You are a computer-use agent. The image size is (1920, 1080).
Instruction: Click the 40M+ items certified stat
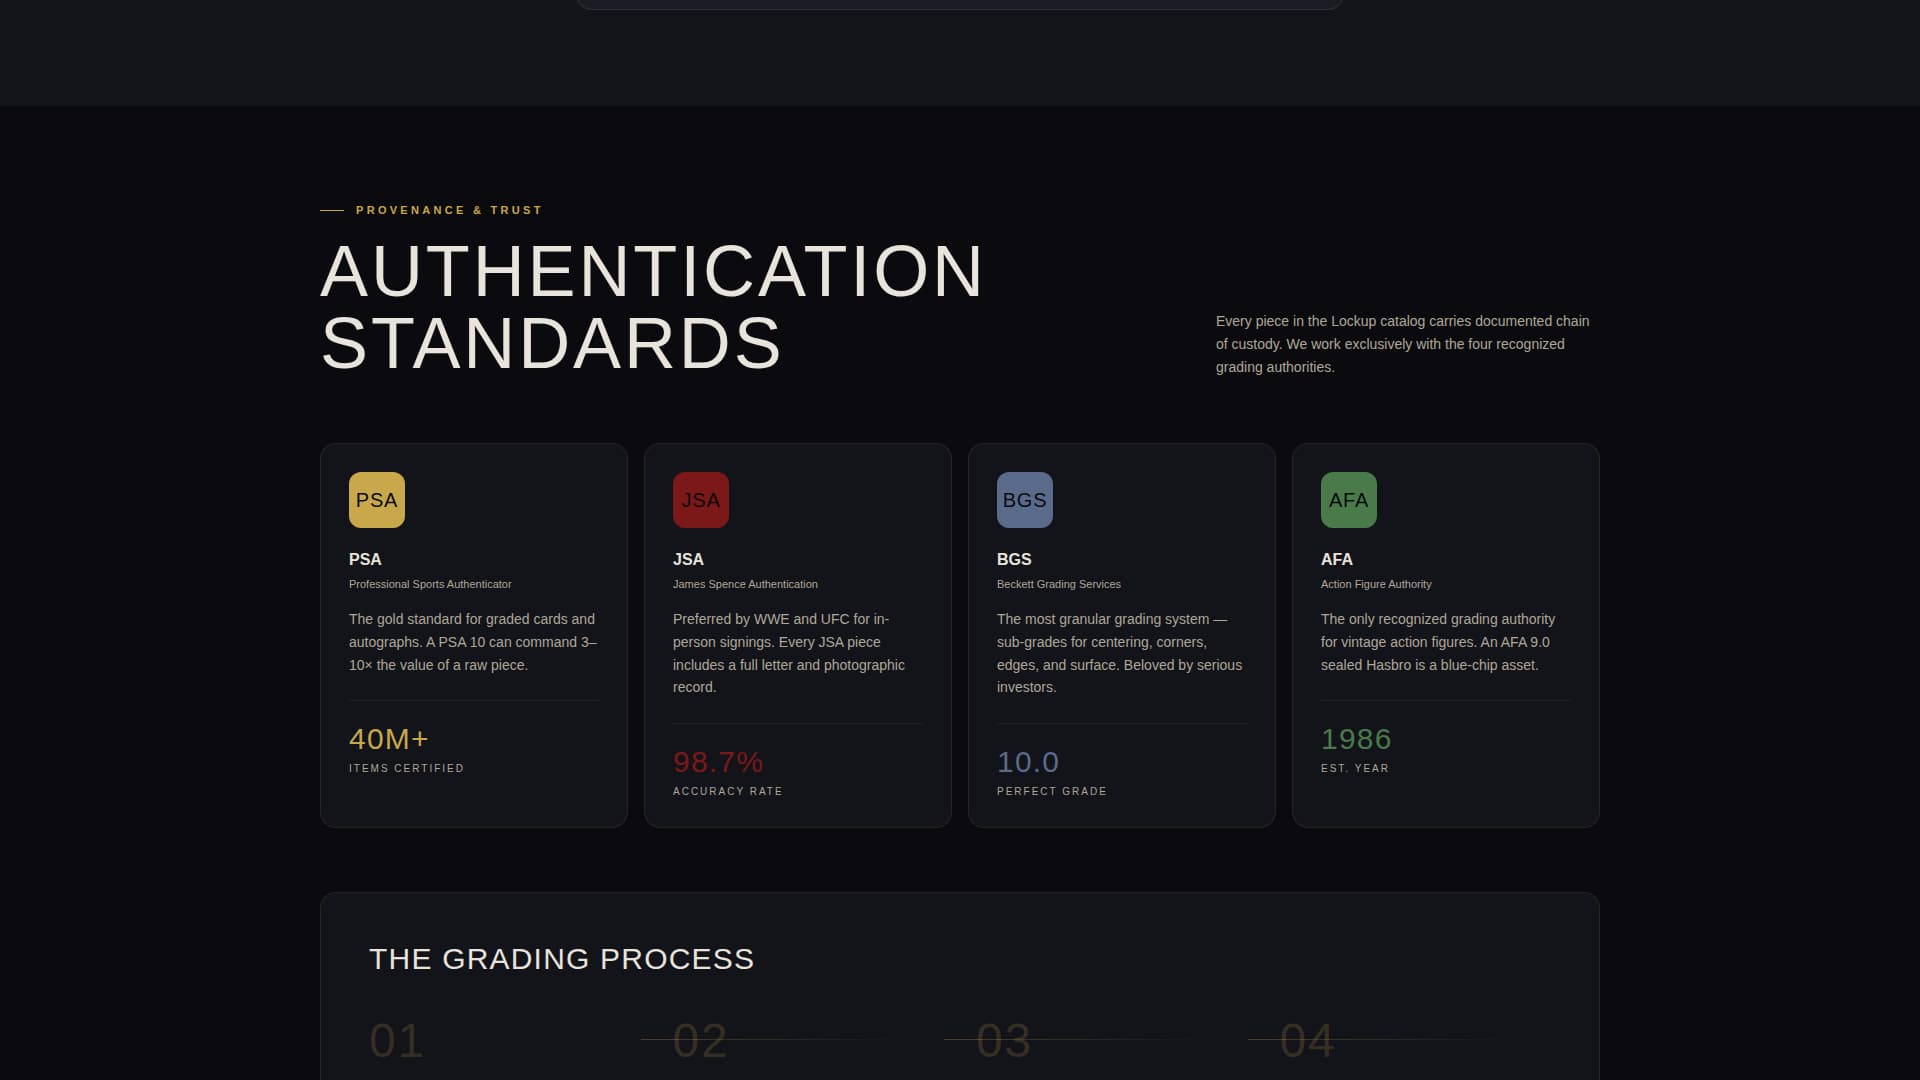(x=389, y=739)
